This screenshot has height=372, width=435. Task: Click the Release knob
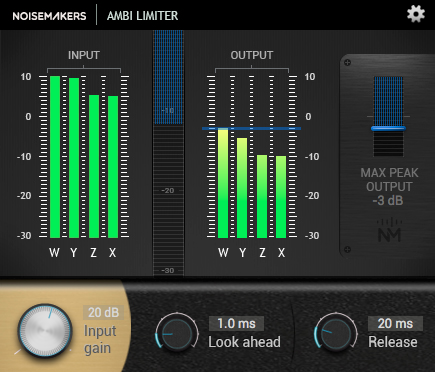(x=336, y=334)
